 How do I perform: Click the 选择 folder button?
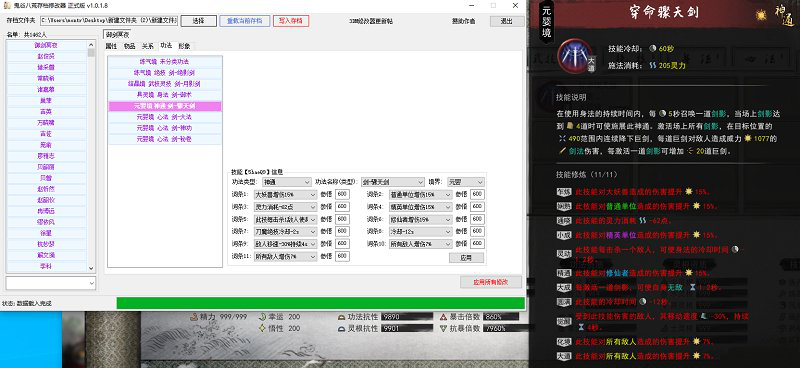(198, 21)
